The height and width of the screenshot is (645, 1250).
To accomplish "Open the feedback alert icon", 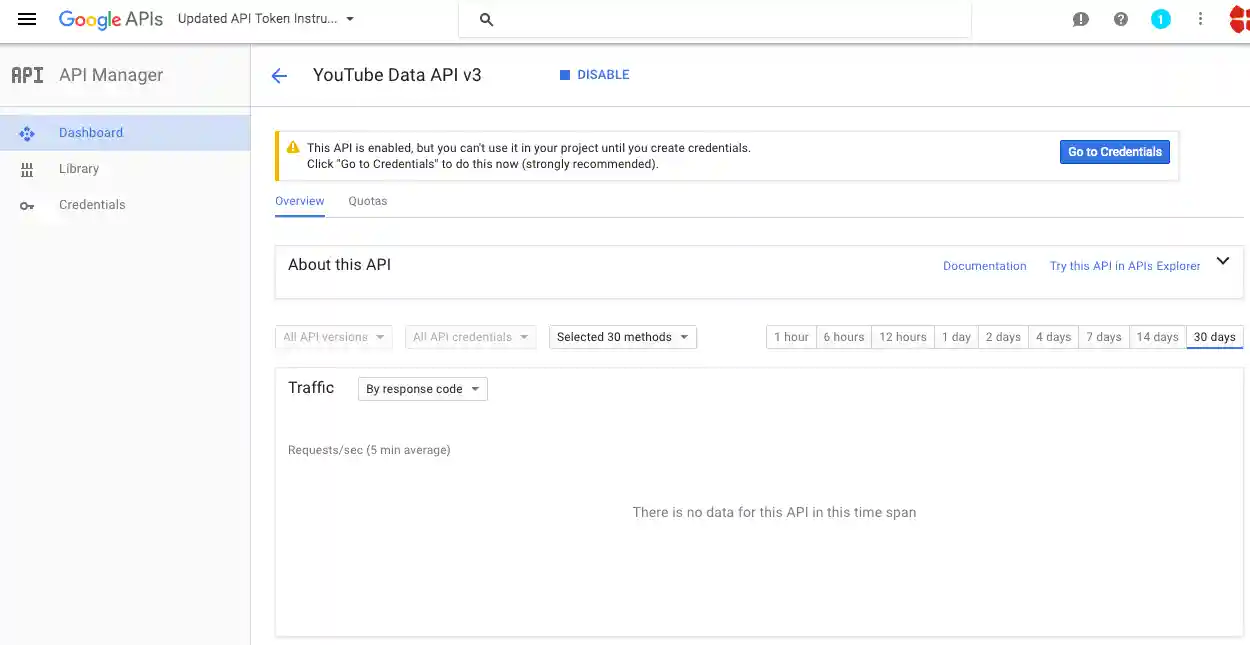I will [x=1080, y=19].
